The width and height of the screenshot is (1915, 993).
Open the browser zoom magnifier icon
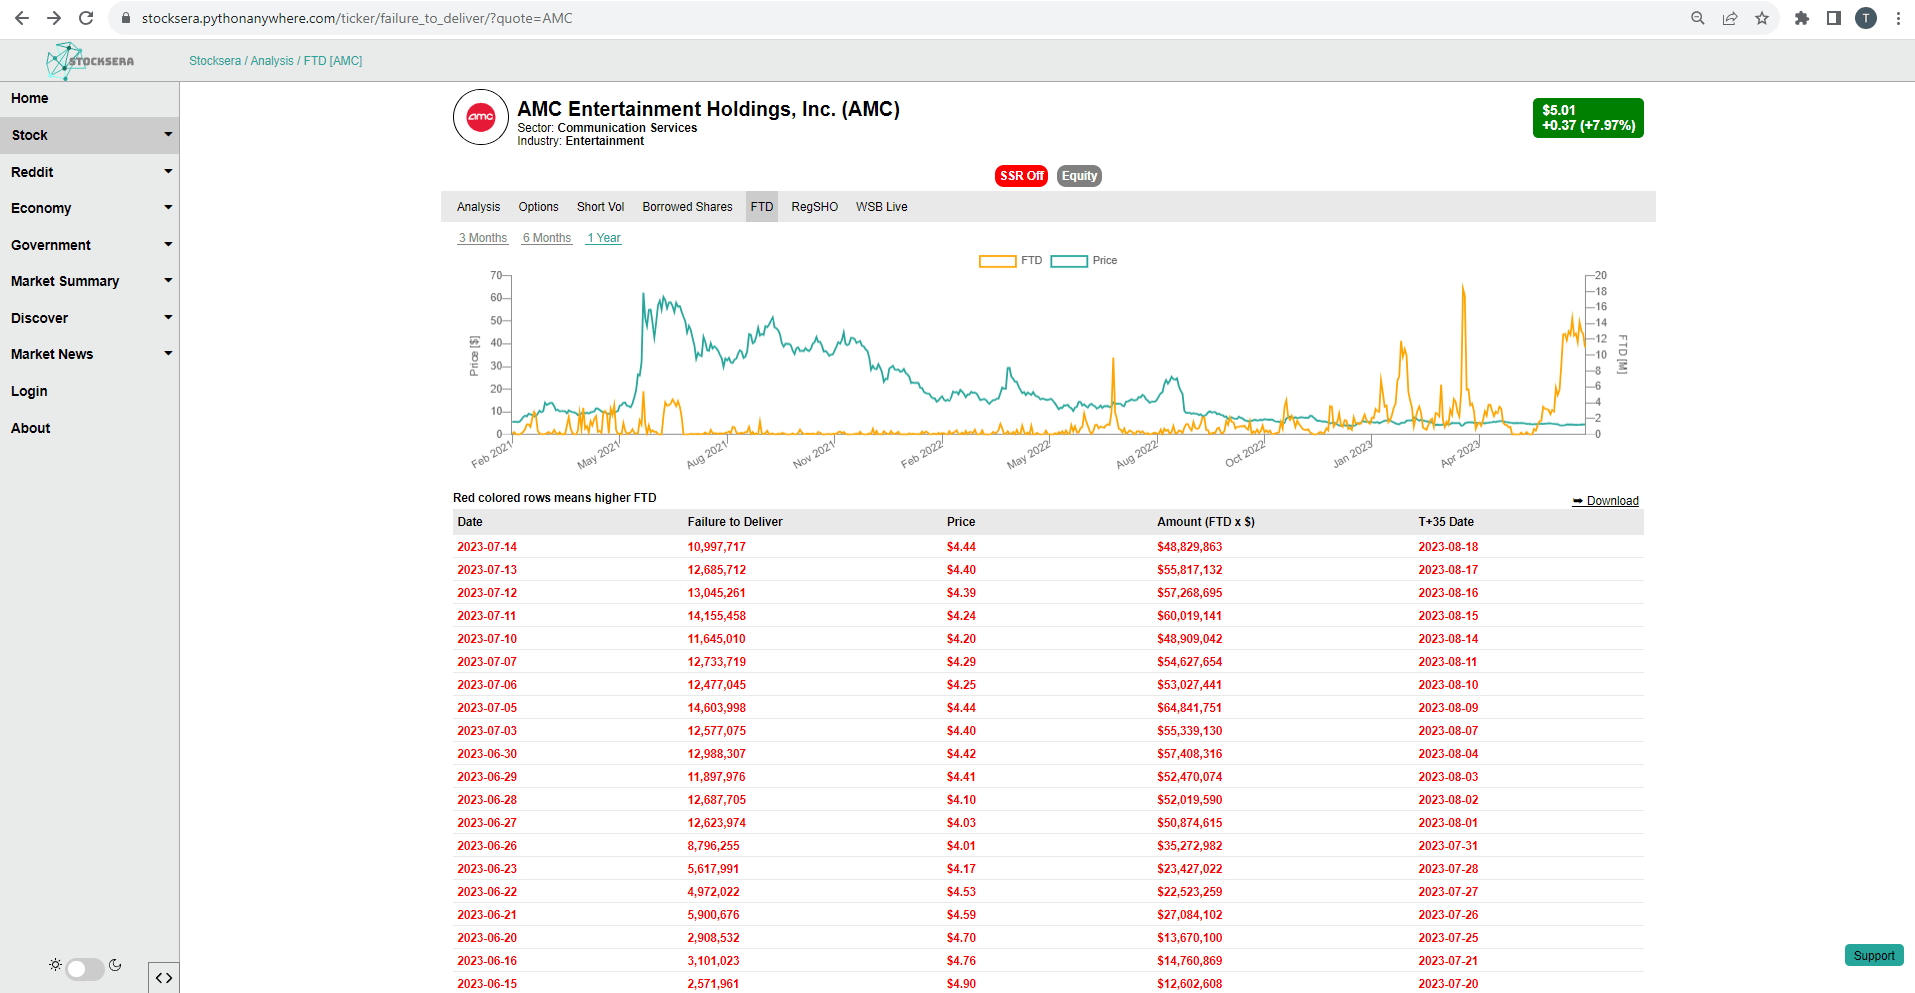[1698, 18]
